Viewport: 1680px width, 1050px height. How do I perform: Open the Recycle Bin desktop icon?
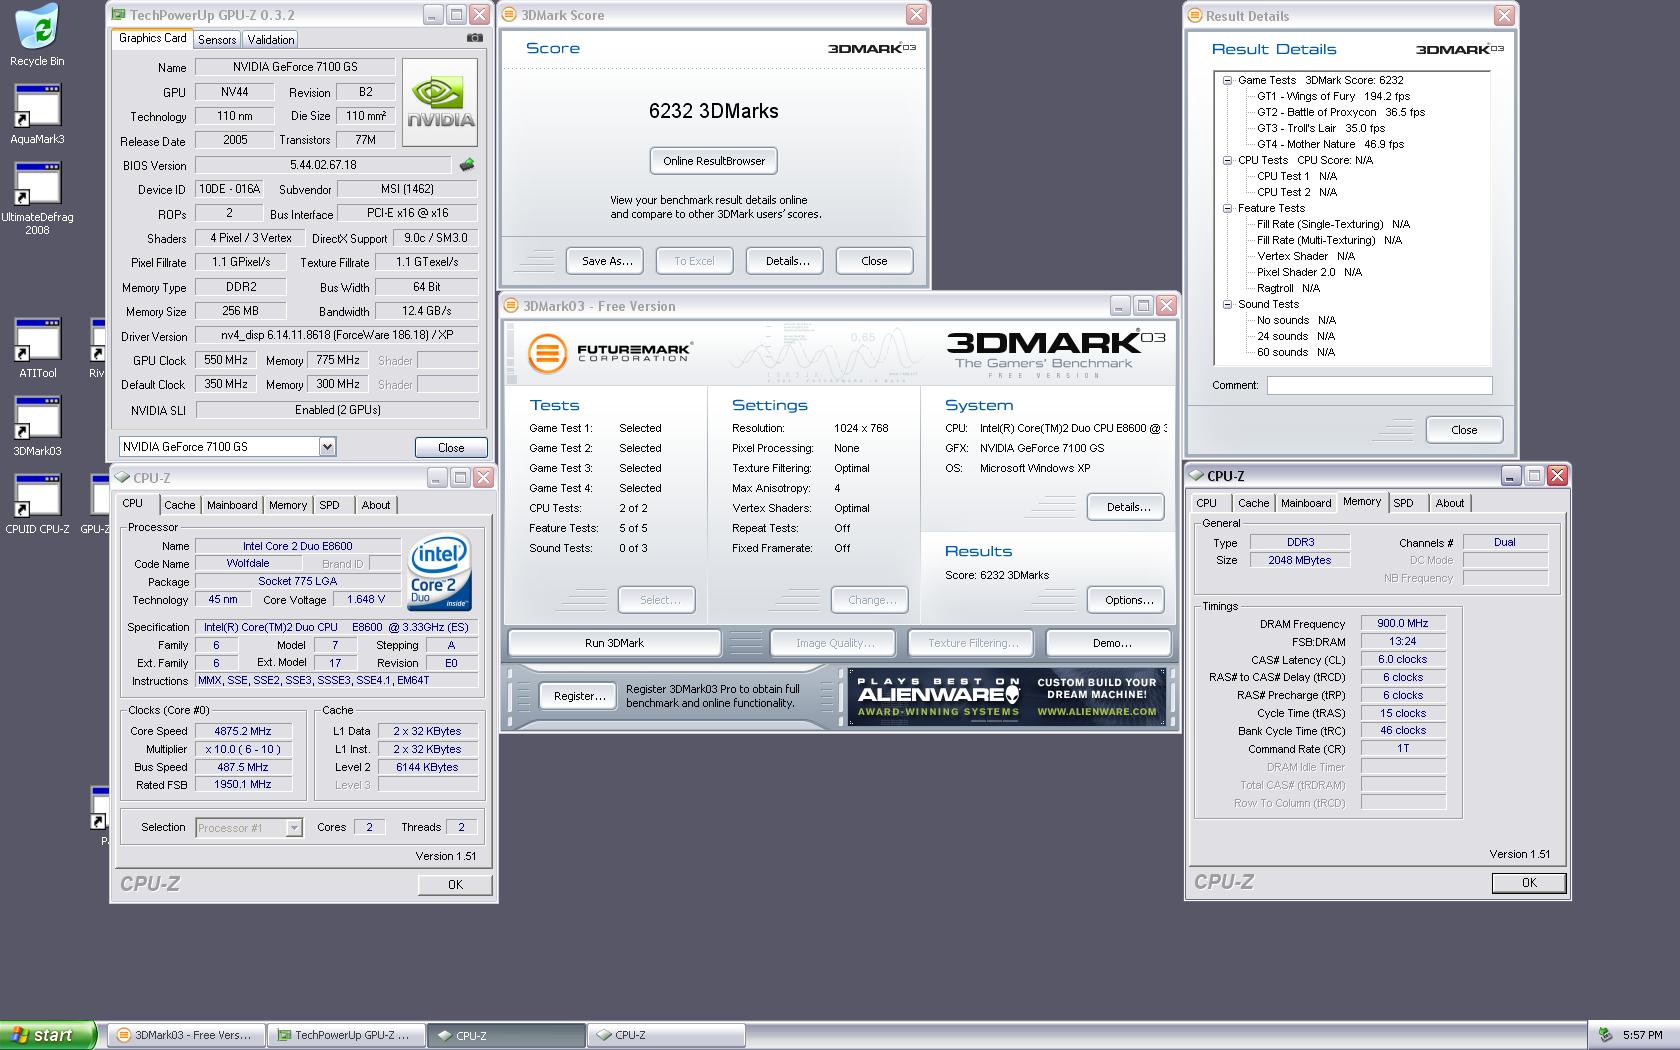[x=37, y=35]
